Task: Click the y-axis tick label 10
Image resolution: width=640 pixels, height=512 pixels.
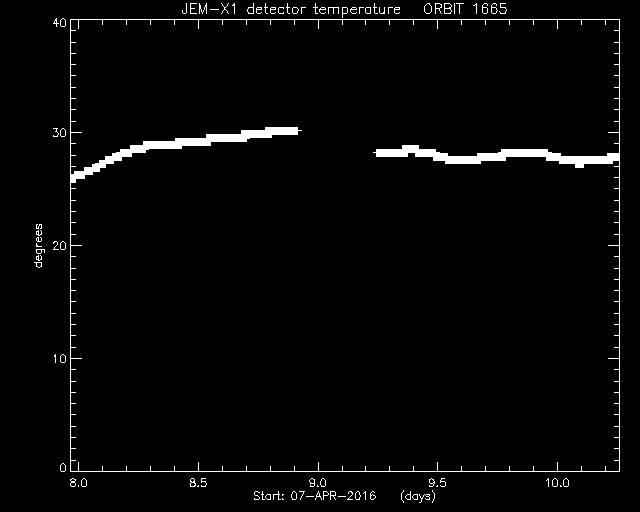Action: 60,358
